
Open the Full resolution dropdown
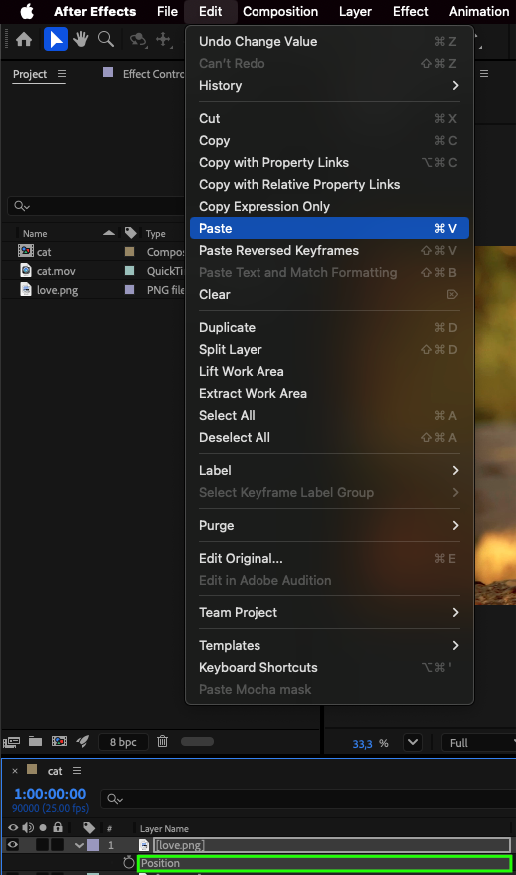point(480,743)
